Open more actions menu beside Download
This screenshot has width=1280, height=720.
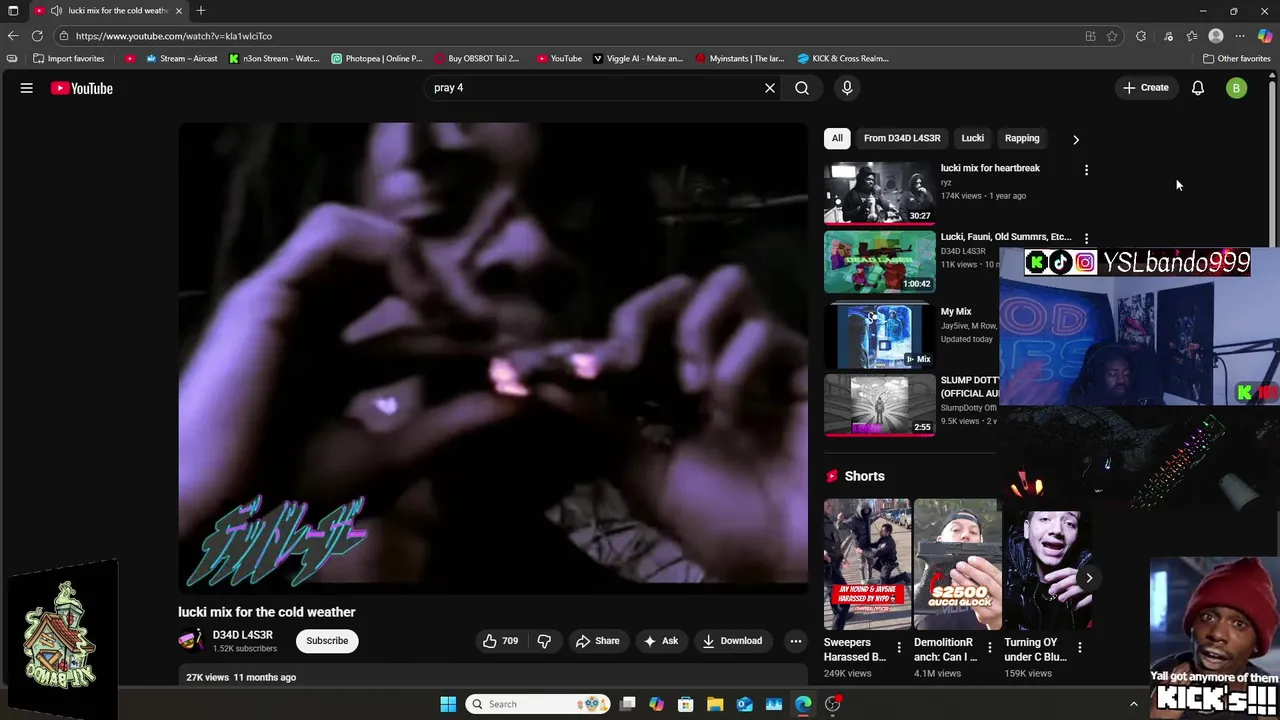796,641
